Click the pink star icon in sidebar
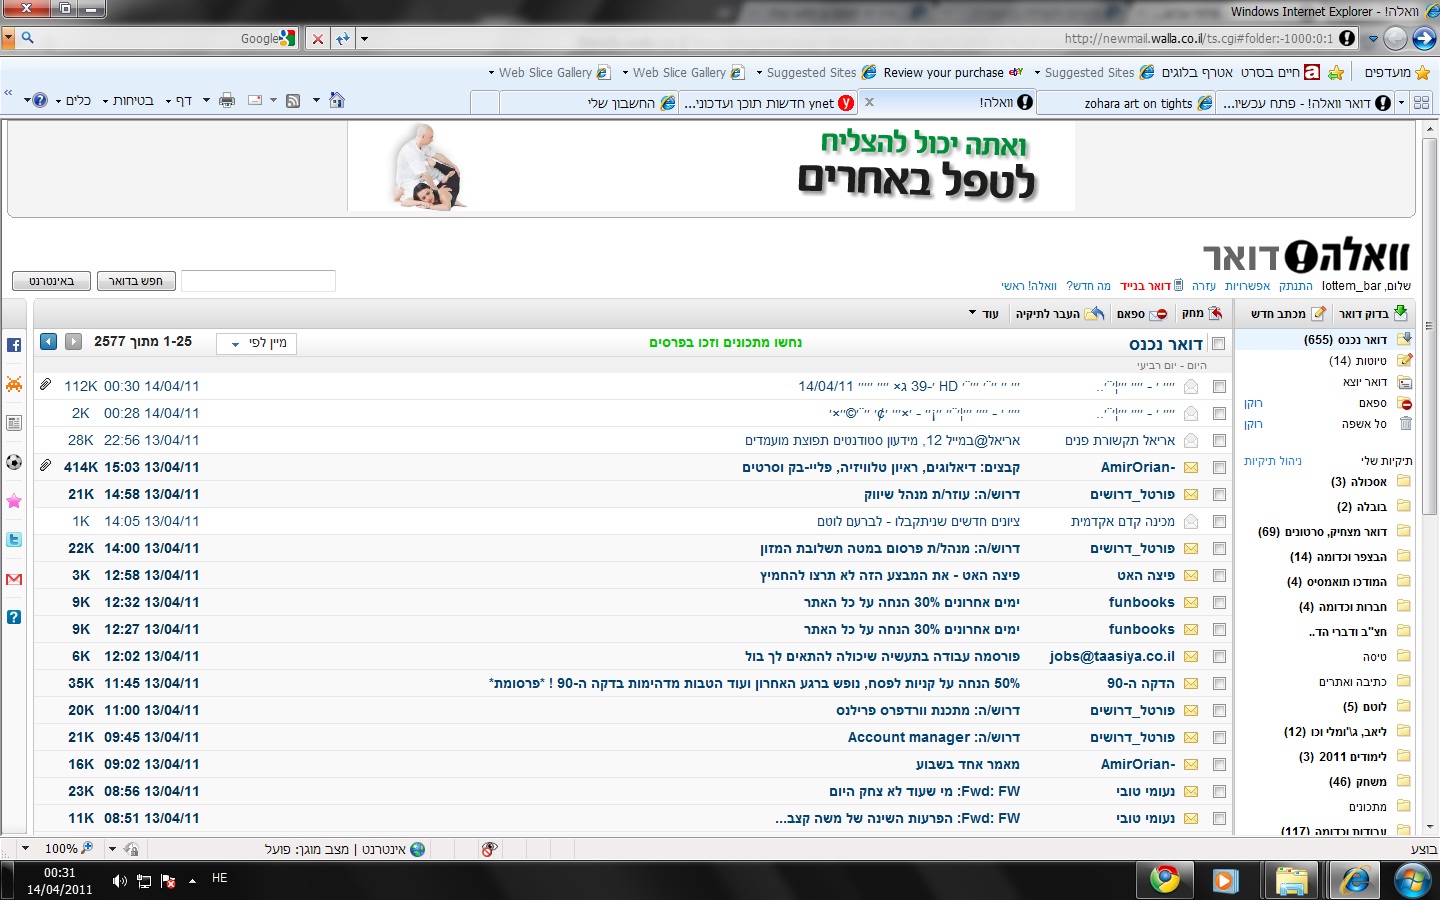This screenshot has width=1440, height=900. (14, 501)
